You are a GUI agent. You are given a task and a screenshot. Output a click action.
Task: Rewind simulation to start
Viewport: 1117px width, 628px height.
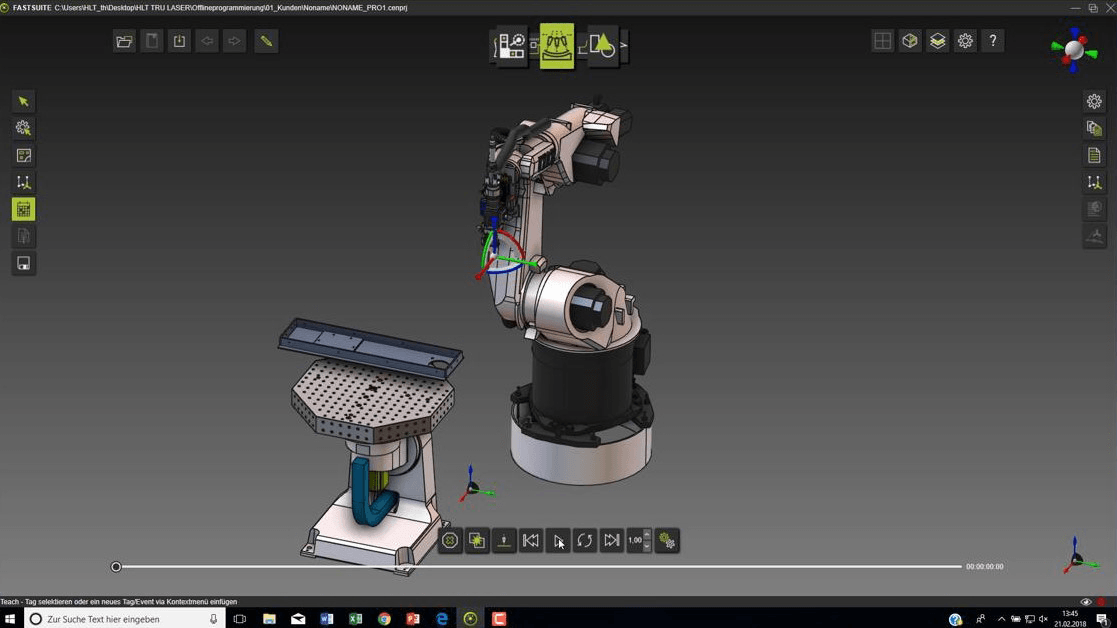tap(531, 540)
